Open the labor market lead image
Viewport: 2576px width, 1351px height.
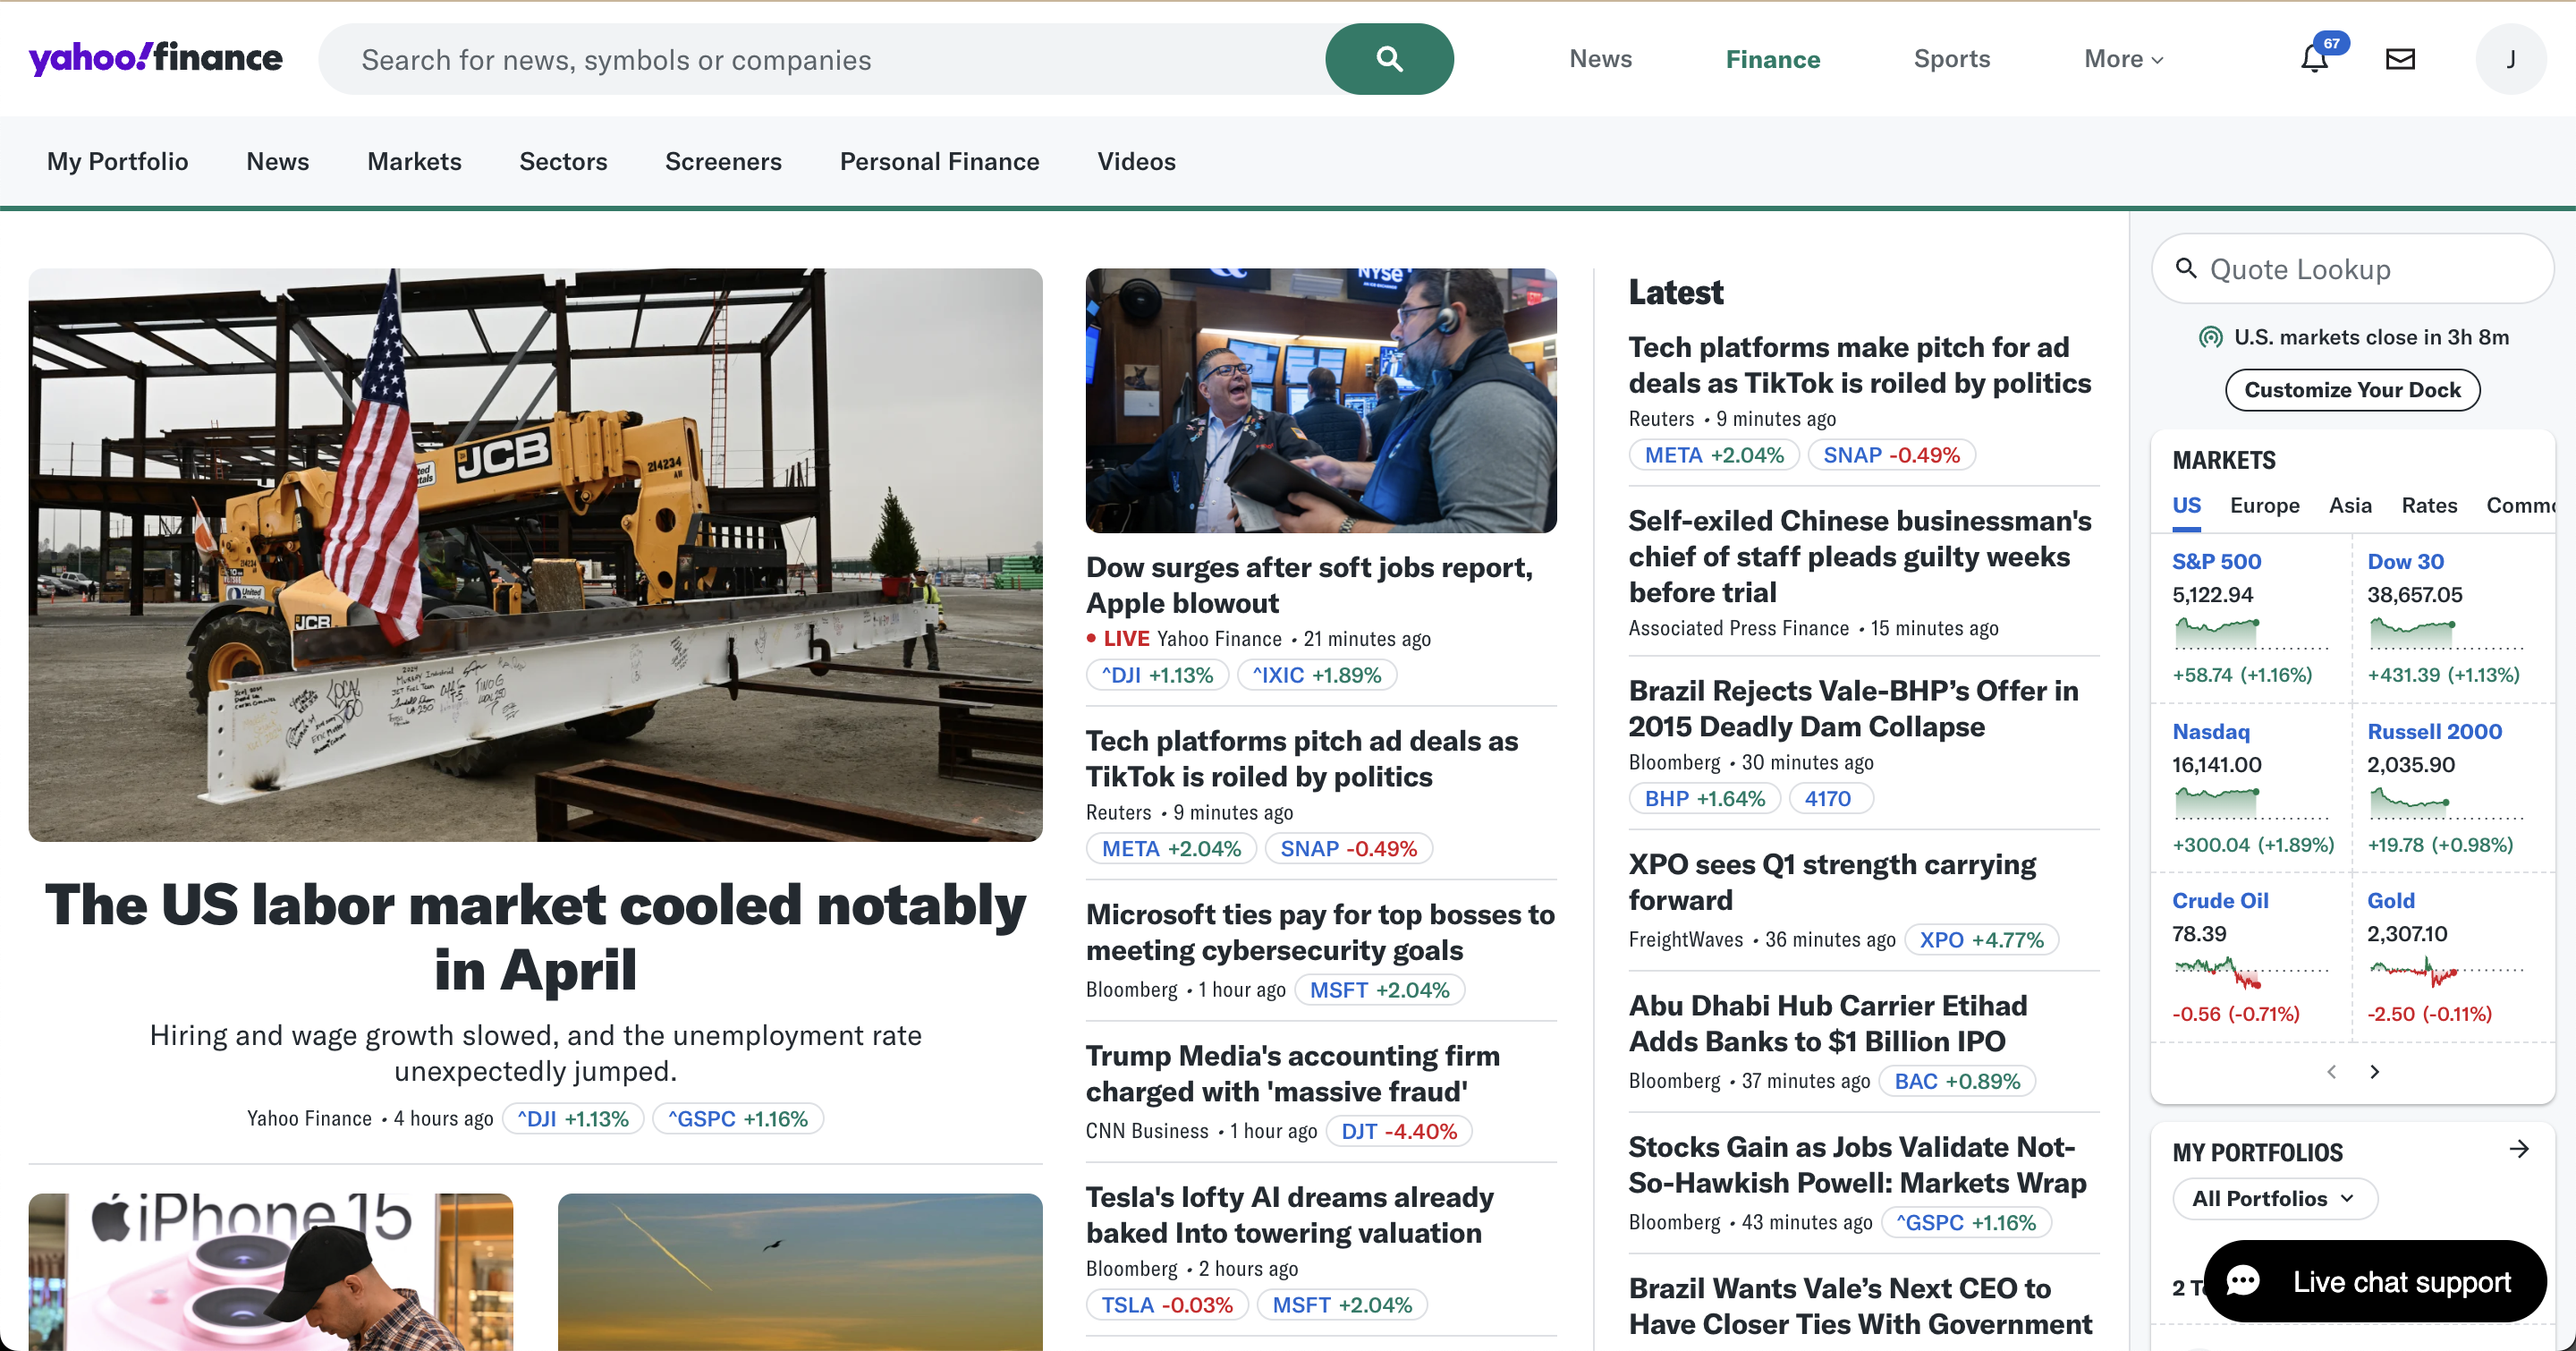(x=535, y=554)
